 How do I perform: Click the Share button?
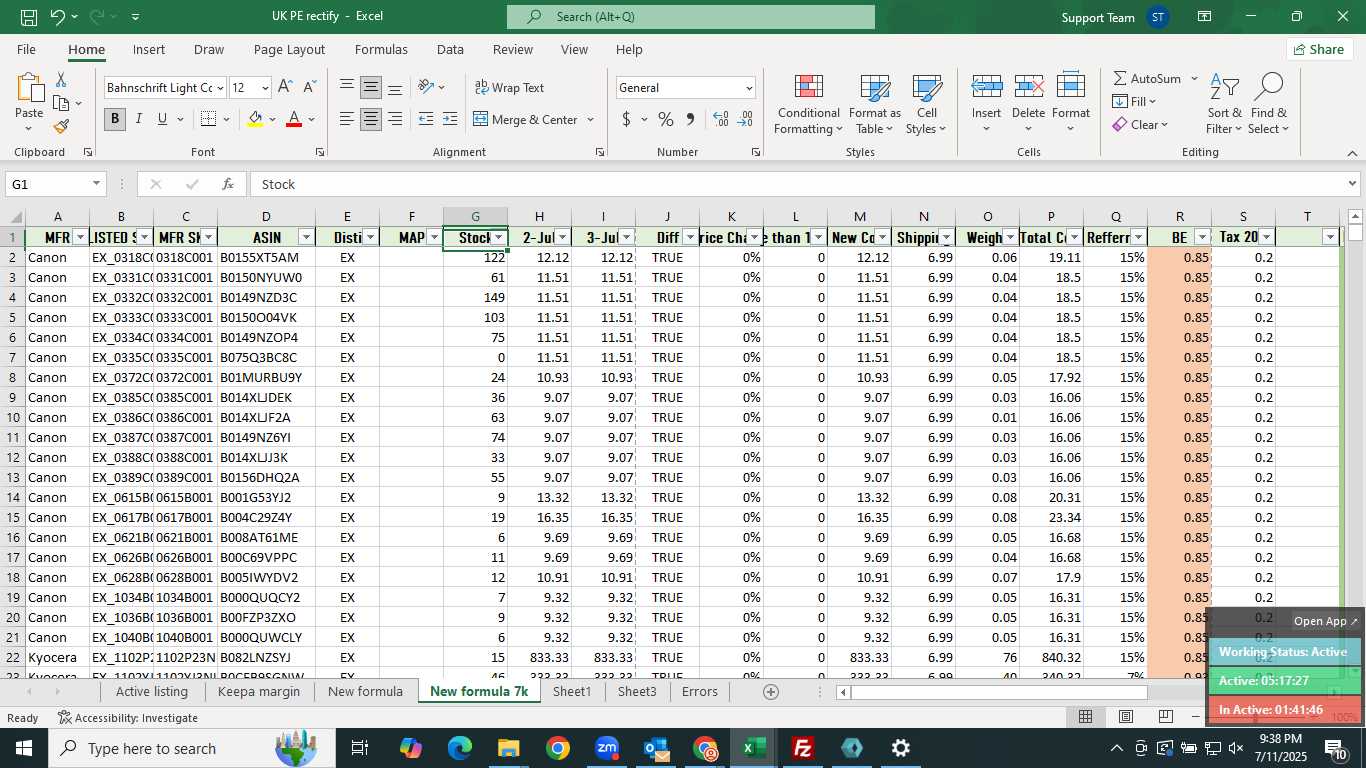coord(1319,49)
